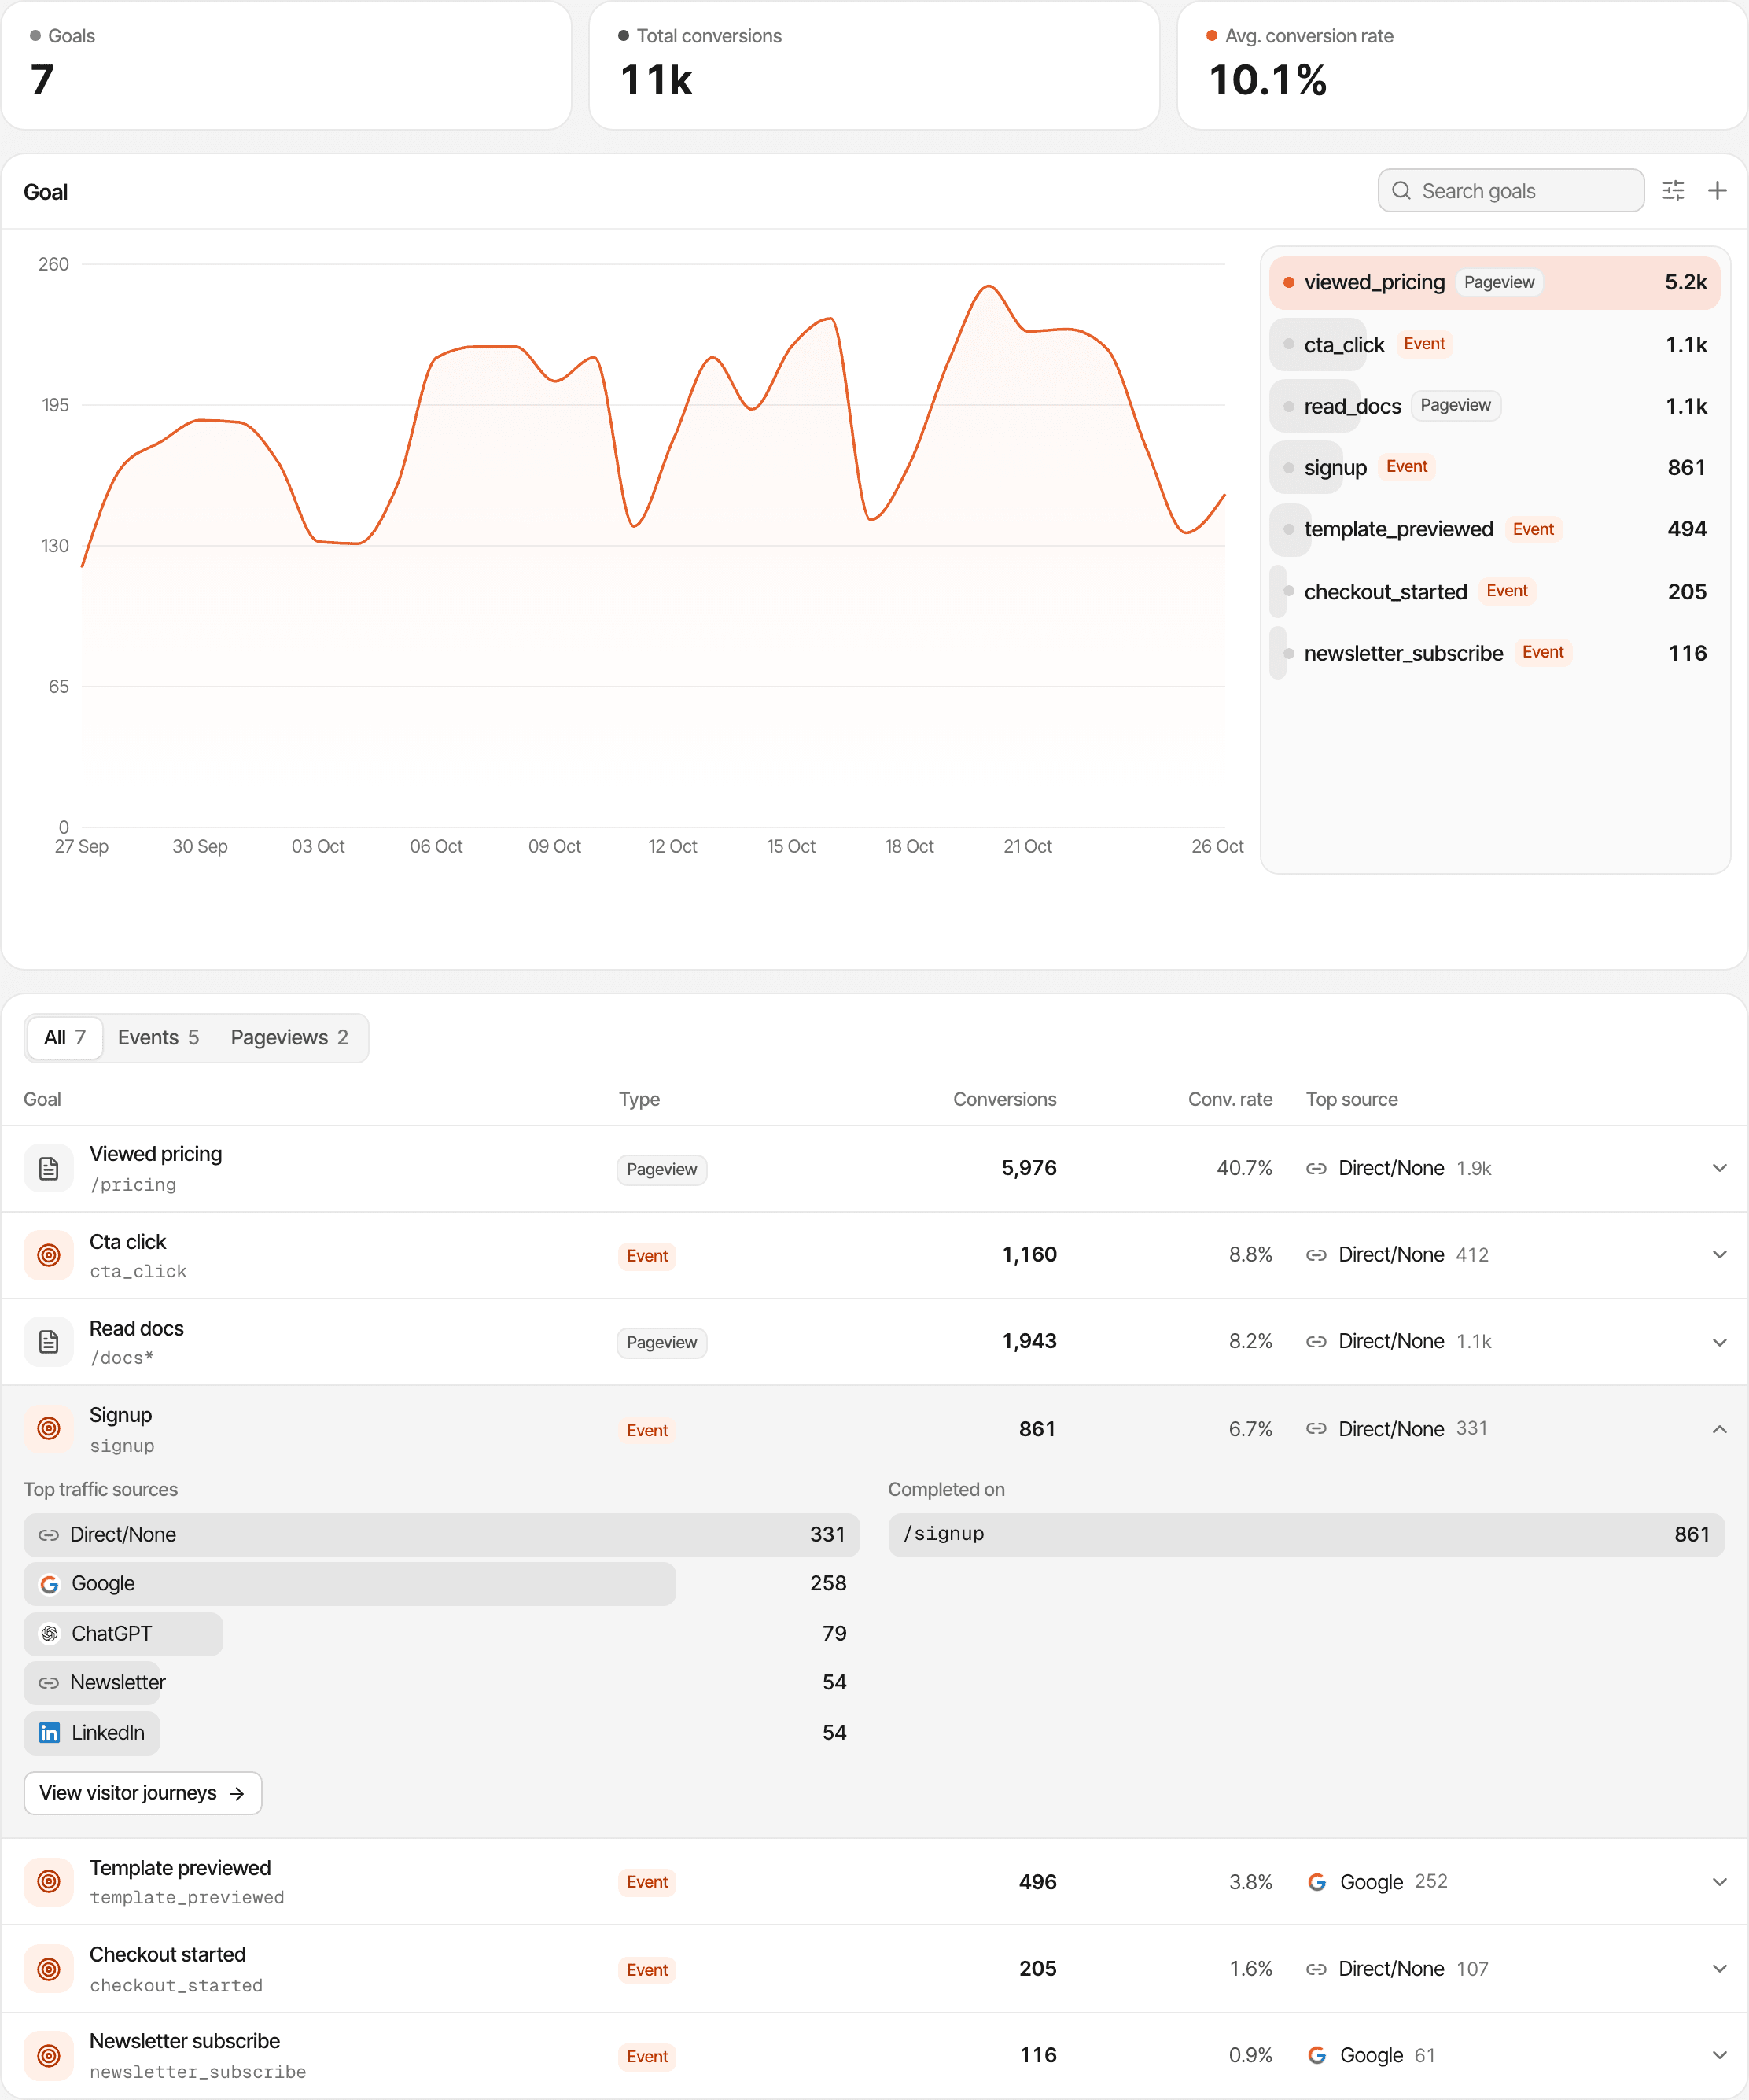This screenshot has height=2100, width=1749.
Task: Click Google icon in Newsletter subscribe row
Action: tap(1317, 2056)
